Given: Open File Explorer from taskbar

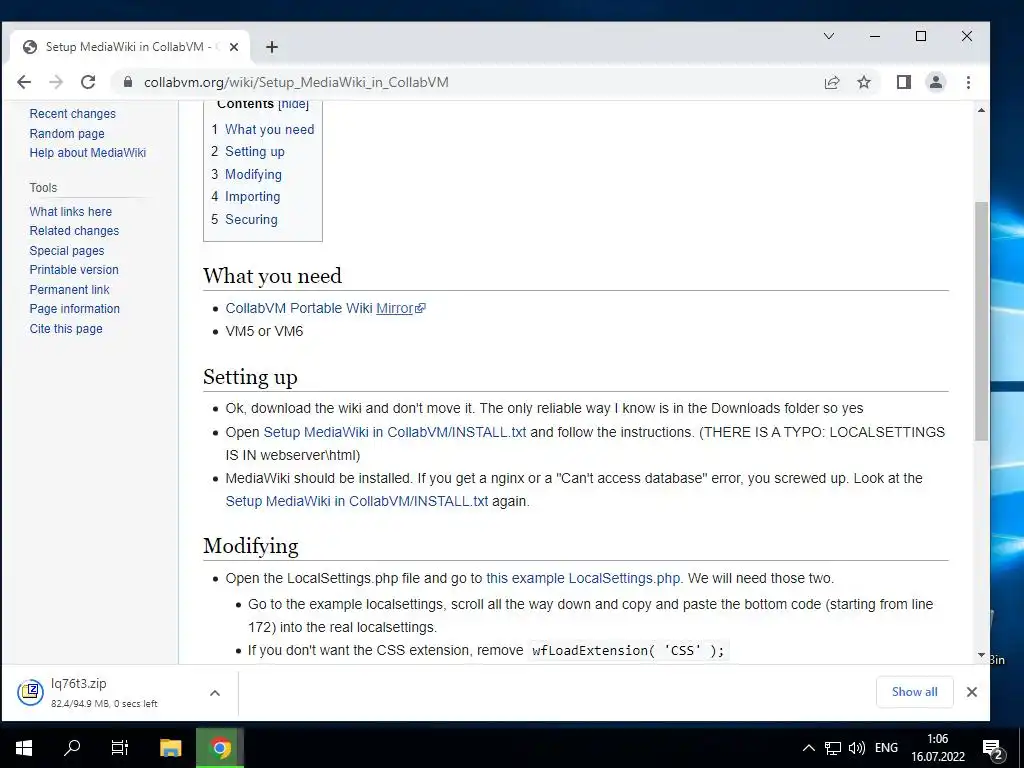Looking at the screenshot, I should pyautogui.click(x=170, y=748).
